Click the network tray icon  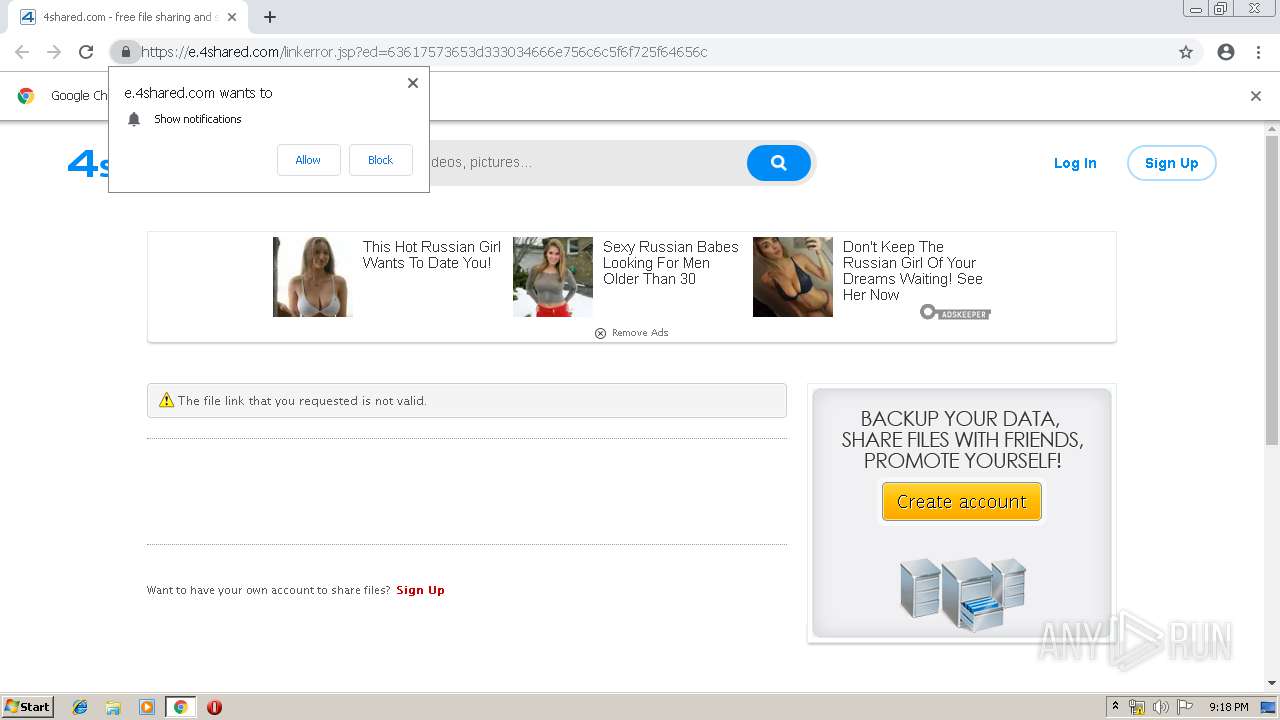click(1137, 707)
